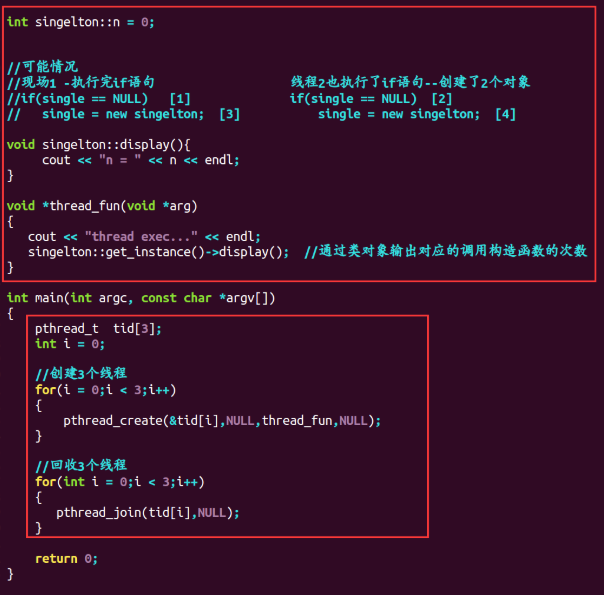Screen dimensions: 604x595
Task: Click the string literal "n = "
Action: point(120,160)
